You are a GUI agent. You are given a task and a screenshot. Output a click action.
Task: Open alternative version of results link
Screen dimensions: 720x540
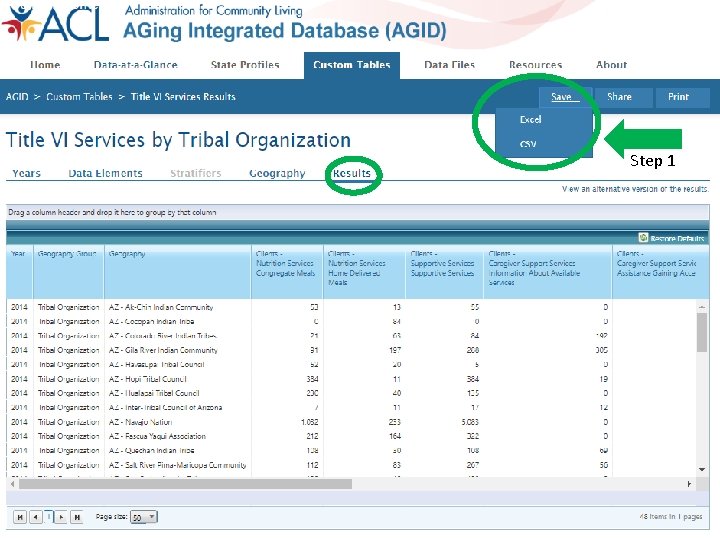[x=636, y=189]
